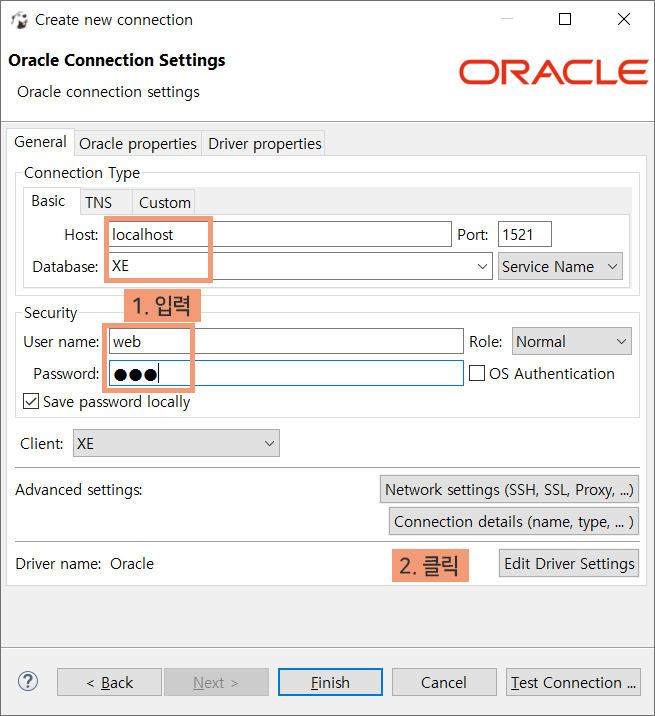The width and height of the screenshot is (655, 716).
Task: Enable OS Authentication checkbox
Action: click(477, 373)
